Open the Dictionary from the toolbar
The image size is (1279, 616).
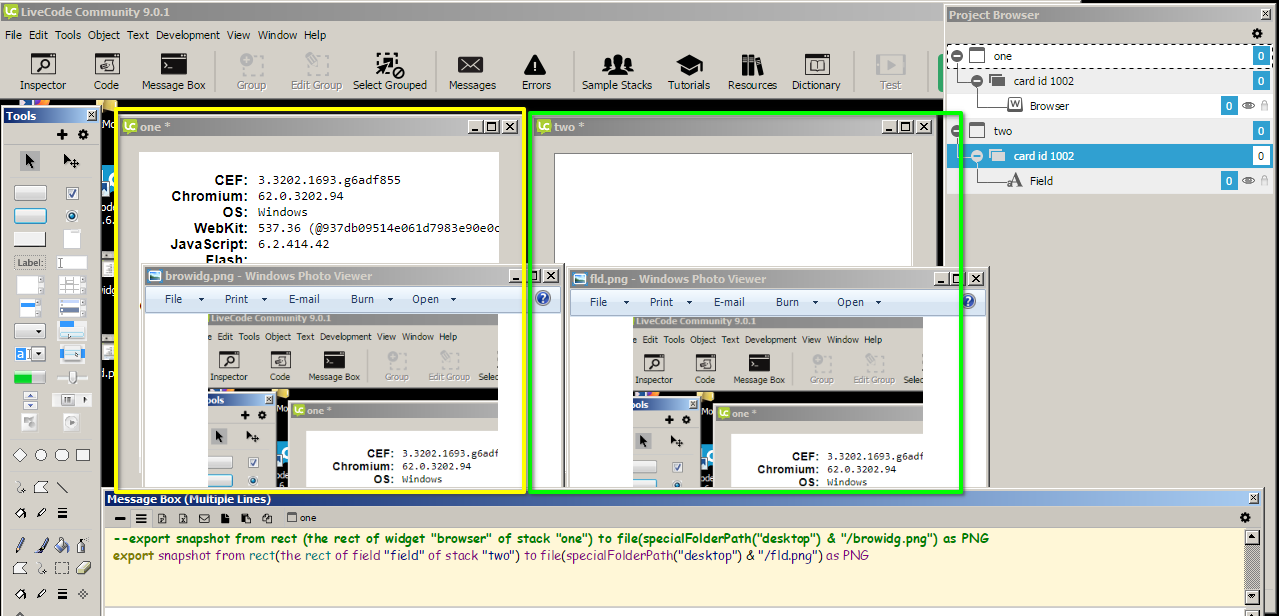tap(816, 72)
